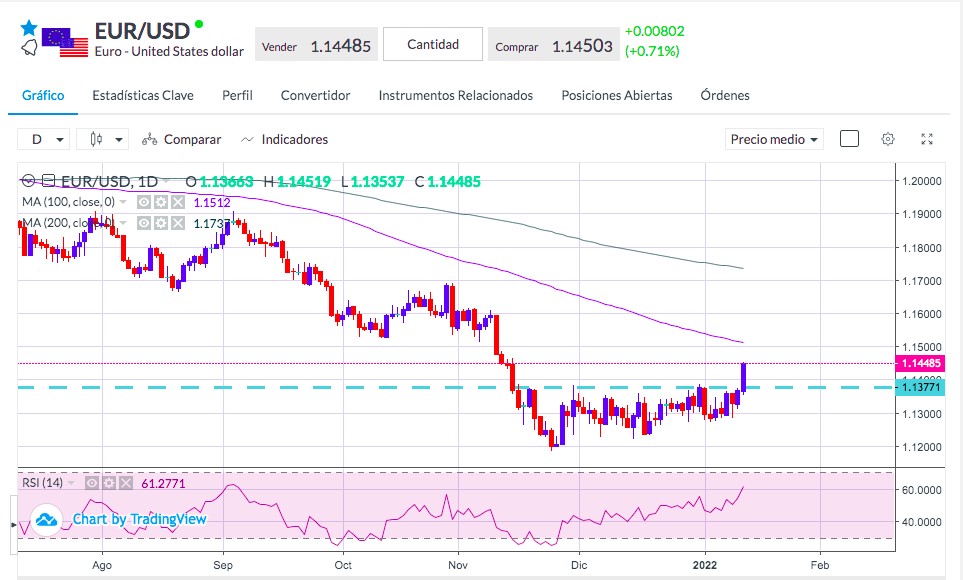Open the Estadísticas Clave tab
The height and width of the screenshot is (580, 963).
click(x=142, y=95)
